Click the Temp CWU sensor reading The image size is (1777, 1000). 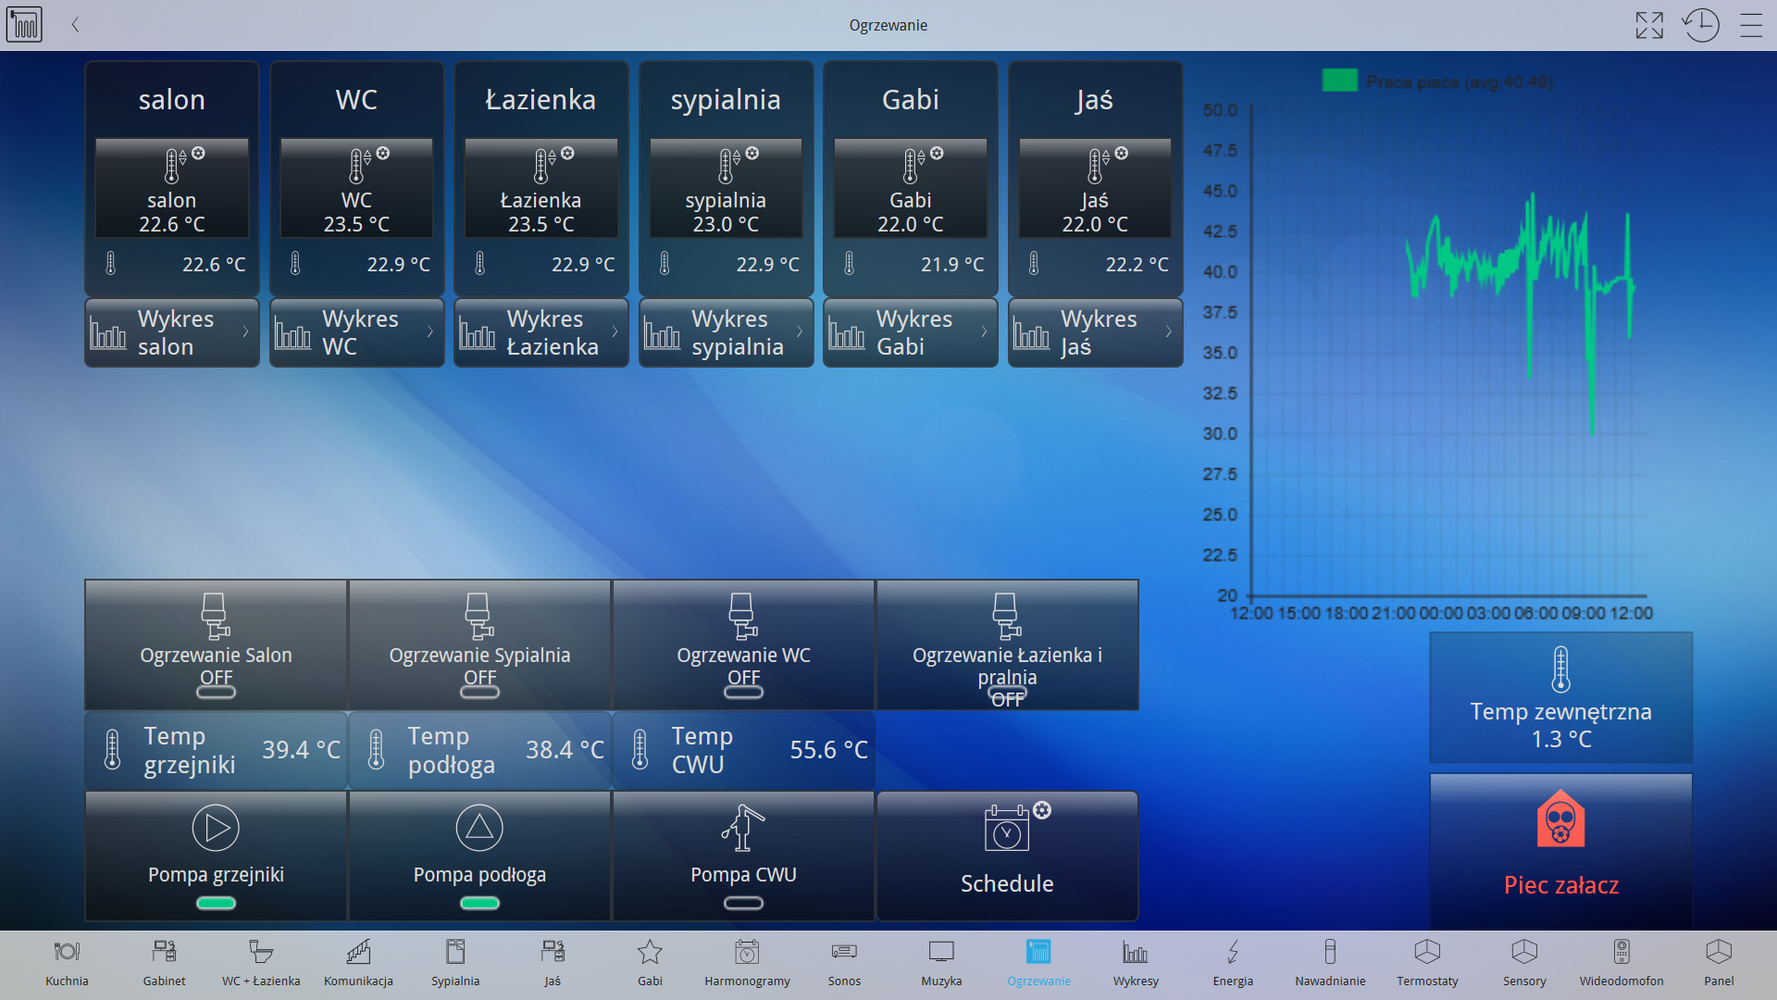[x=743, y=750]
